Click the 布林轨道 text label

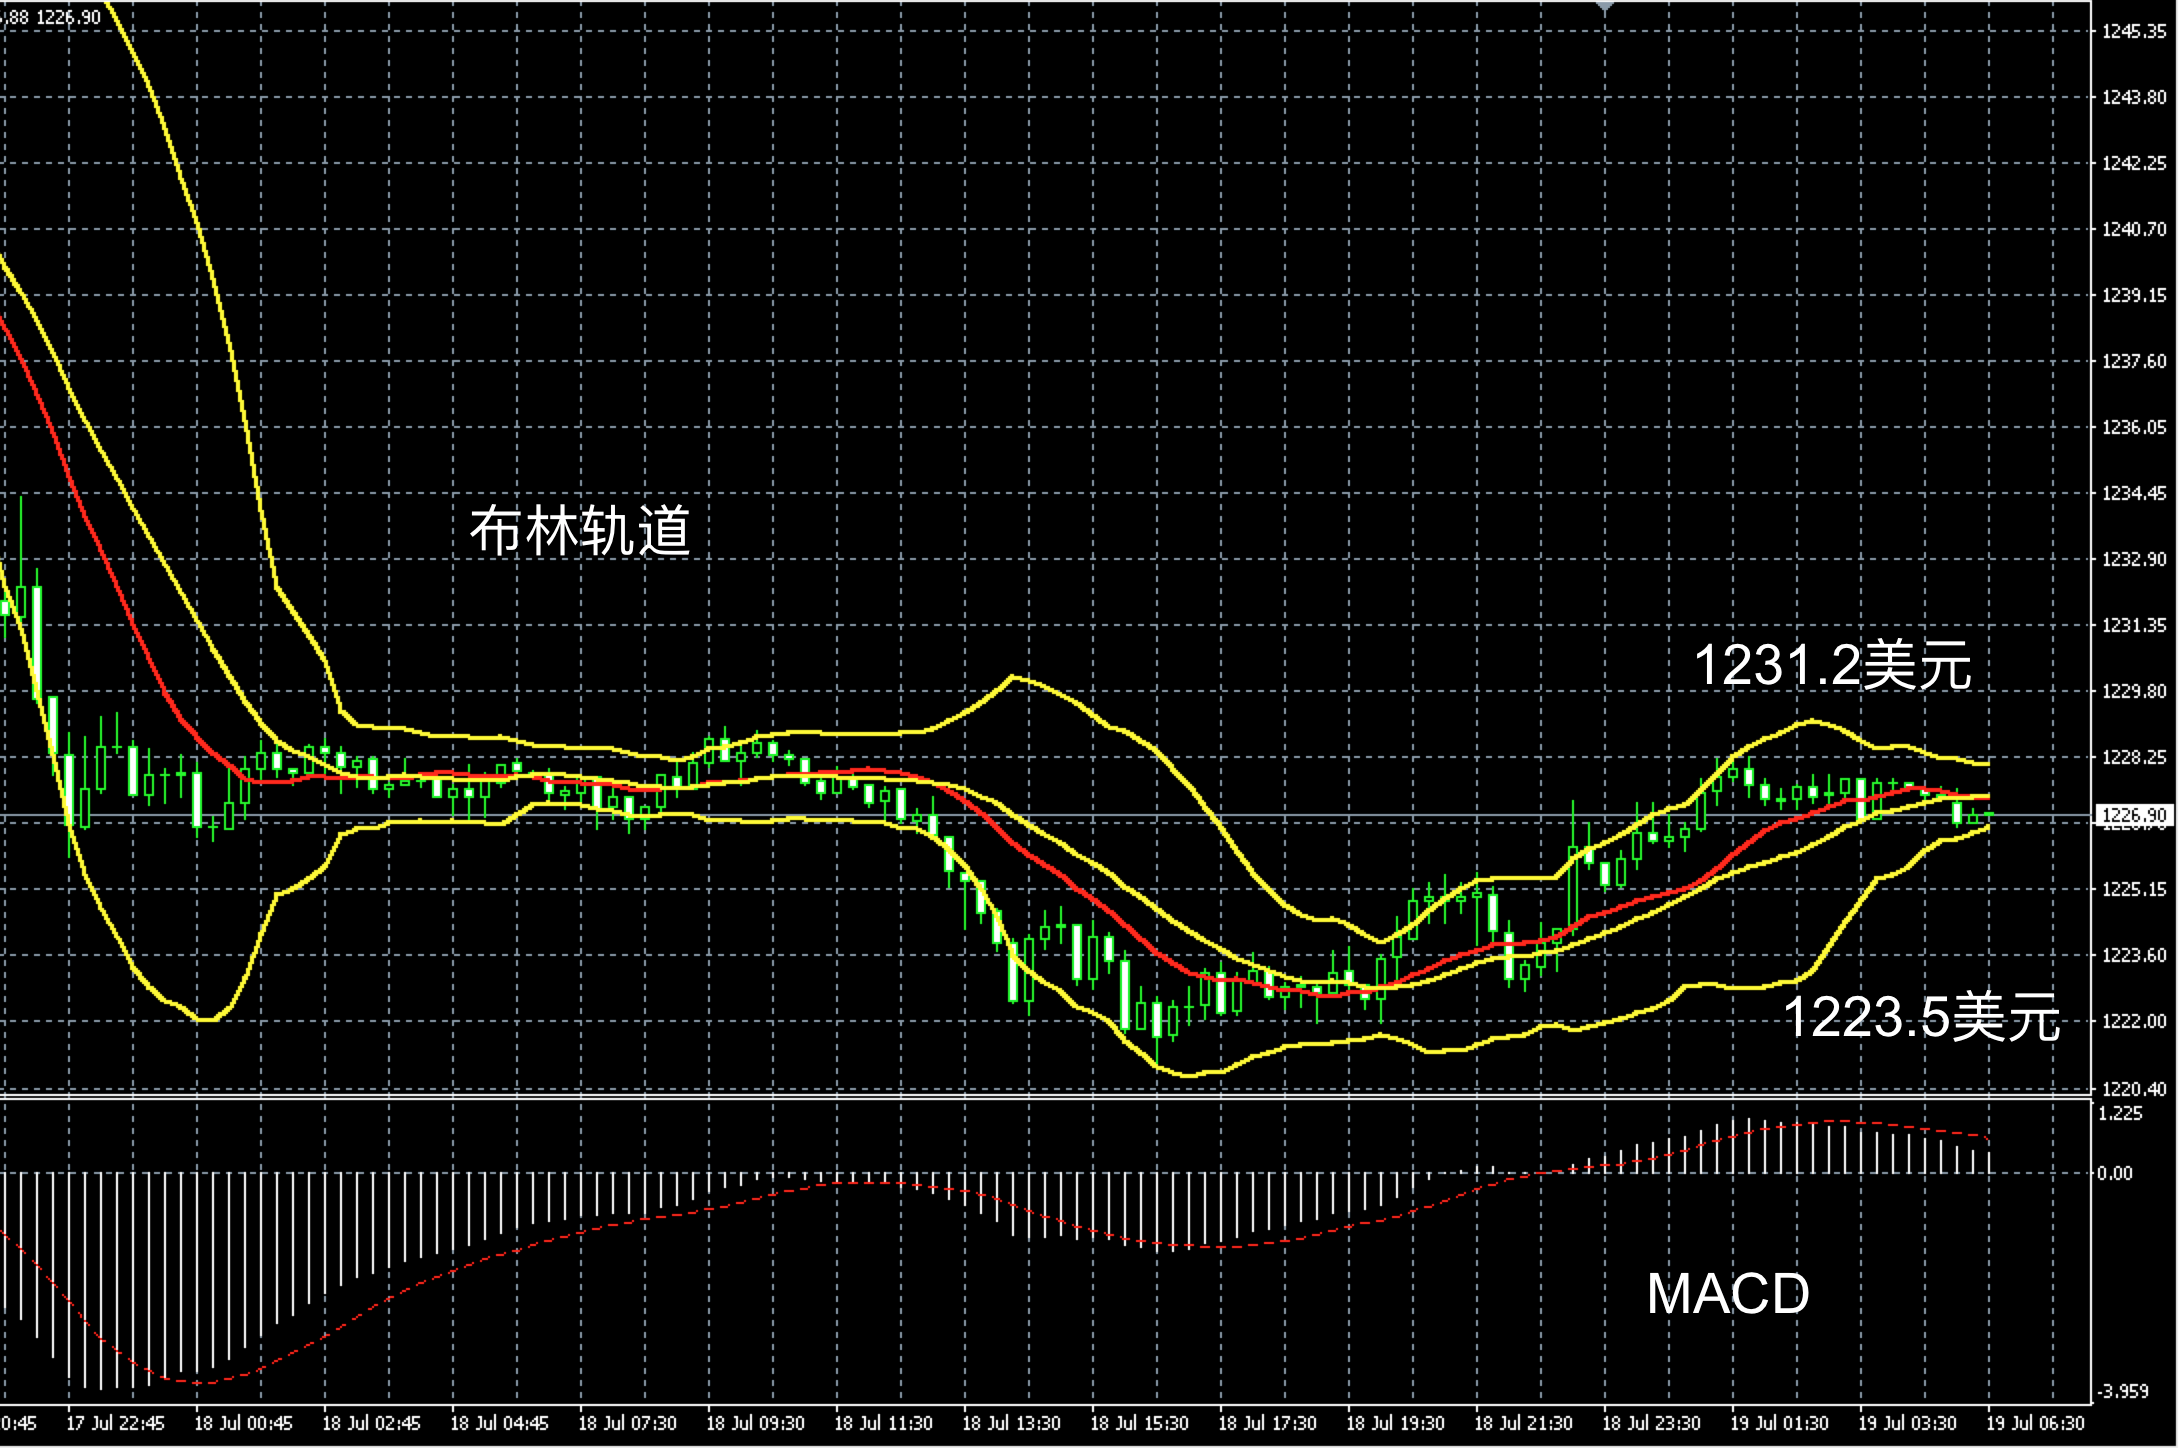580,531
